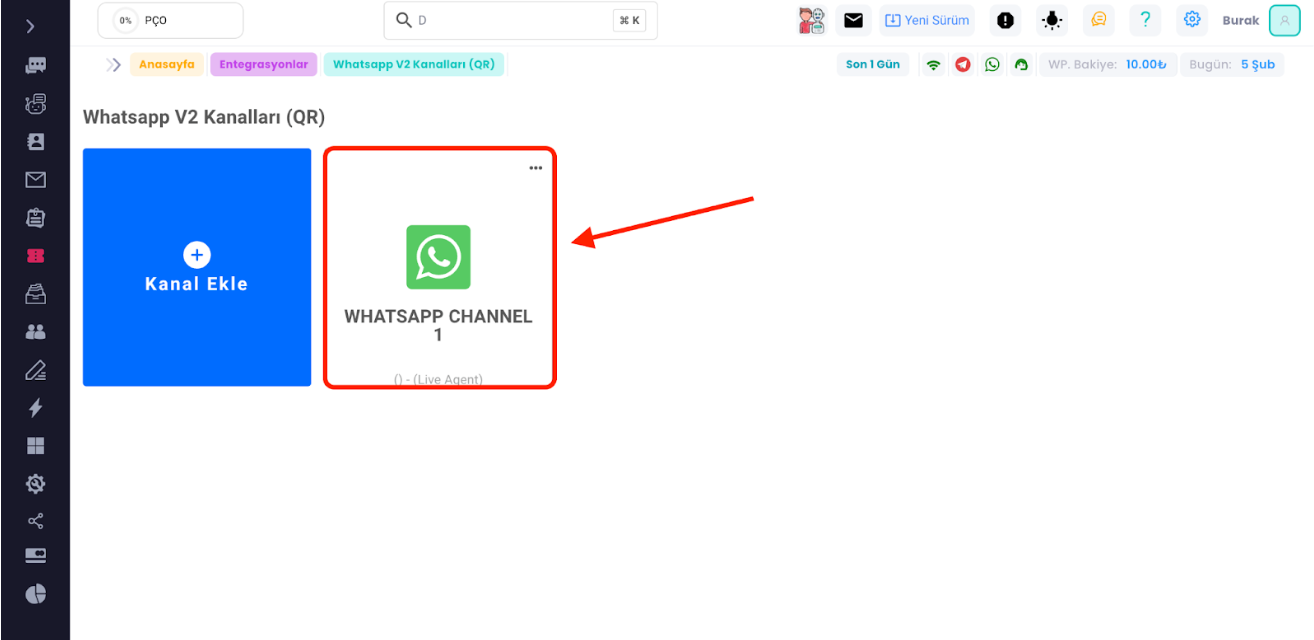1314x640 pixels.
Task: Click the WhatsApp logo on the channel card
Action: coord(438,257)
